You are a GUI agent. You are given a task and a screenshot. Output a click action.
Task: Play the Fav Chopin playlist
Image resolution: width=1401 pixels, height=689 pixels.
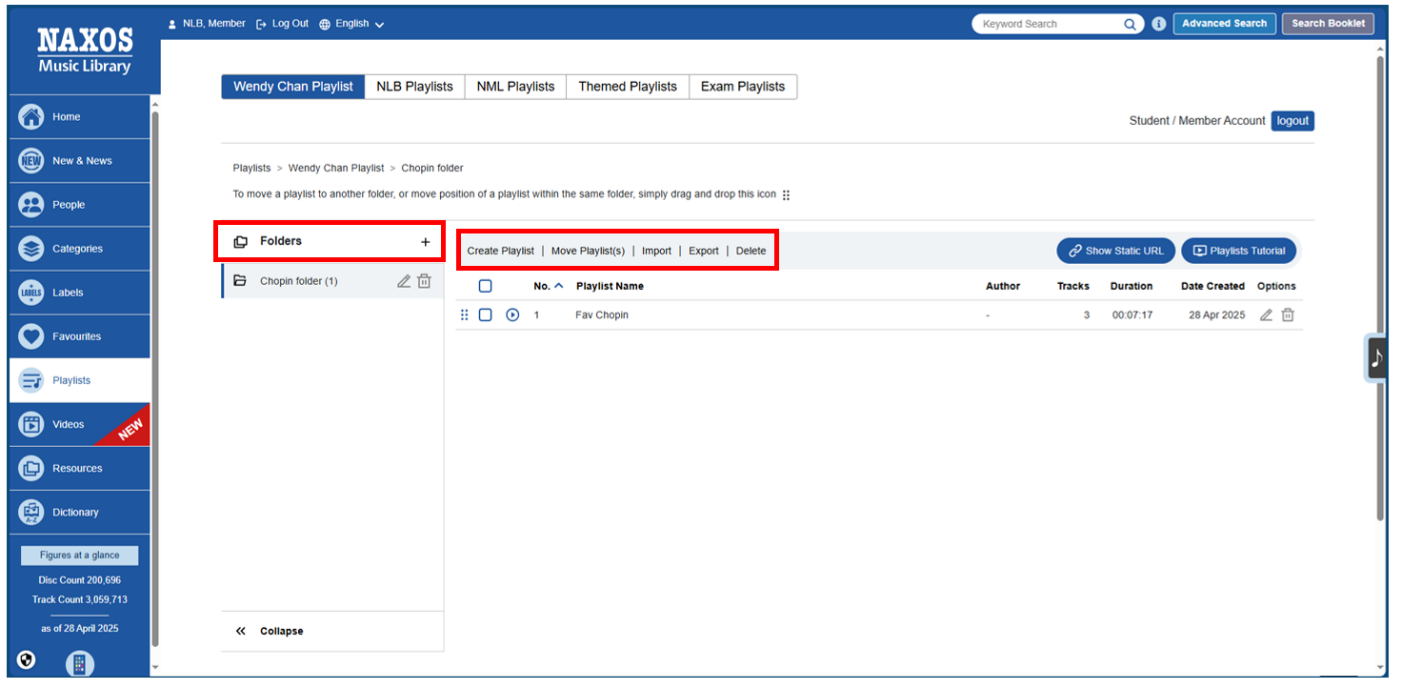(x=513, y=315)
